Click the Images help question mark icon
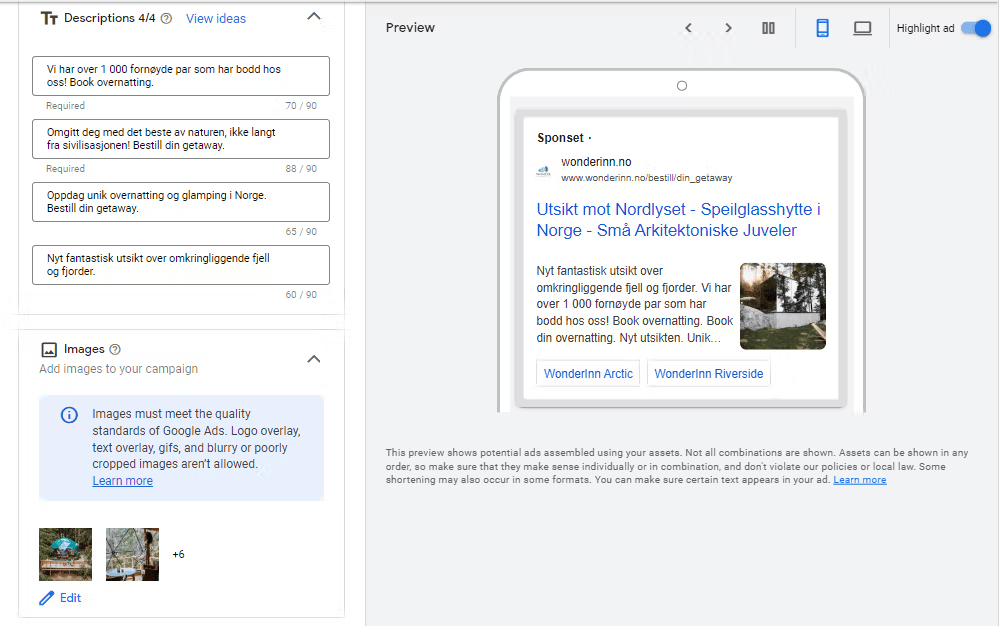Screen dimensions: 999x626 [115, 349]
